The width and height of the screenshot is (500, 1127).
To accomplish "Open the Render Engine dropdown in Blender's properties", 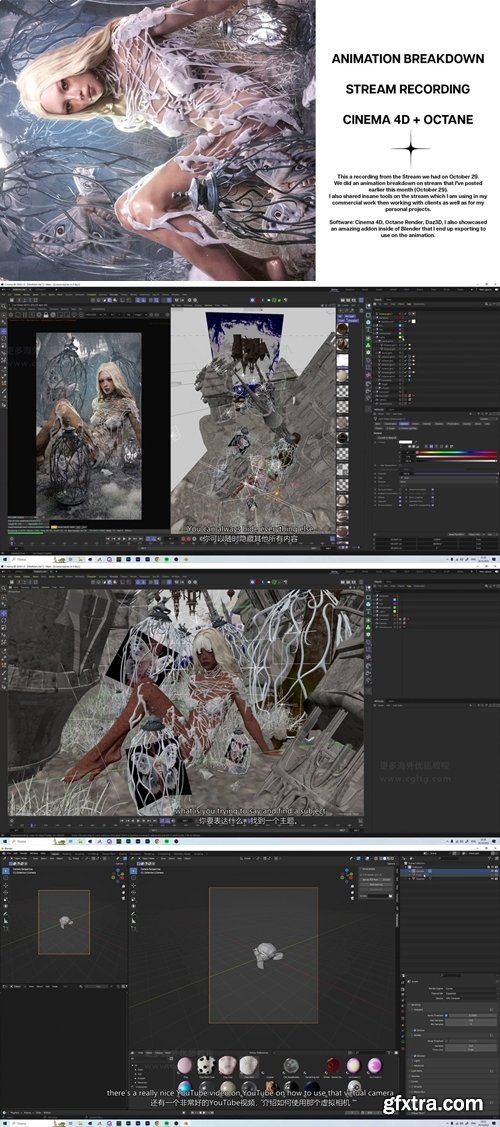I will pyautogui.click(x=471, y=988).
